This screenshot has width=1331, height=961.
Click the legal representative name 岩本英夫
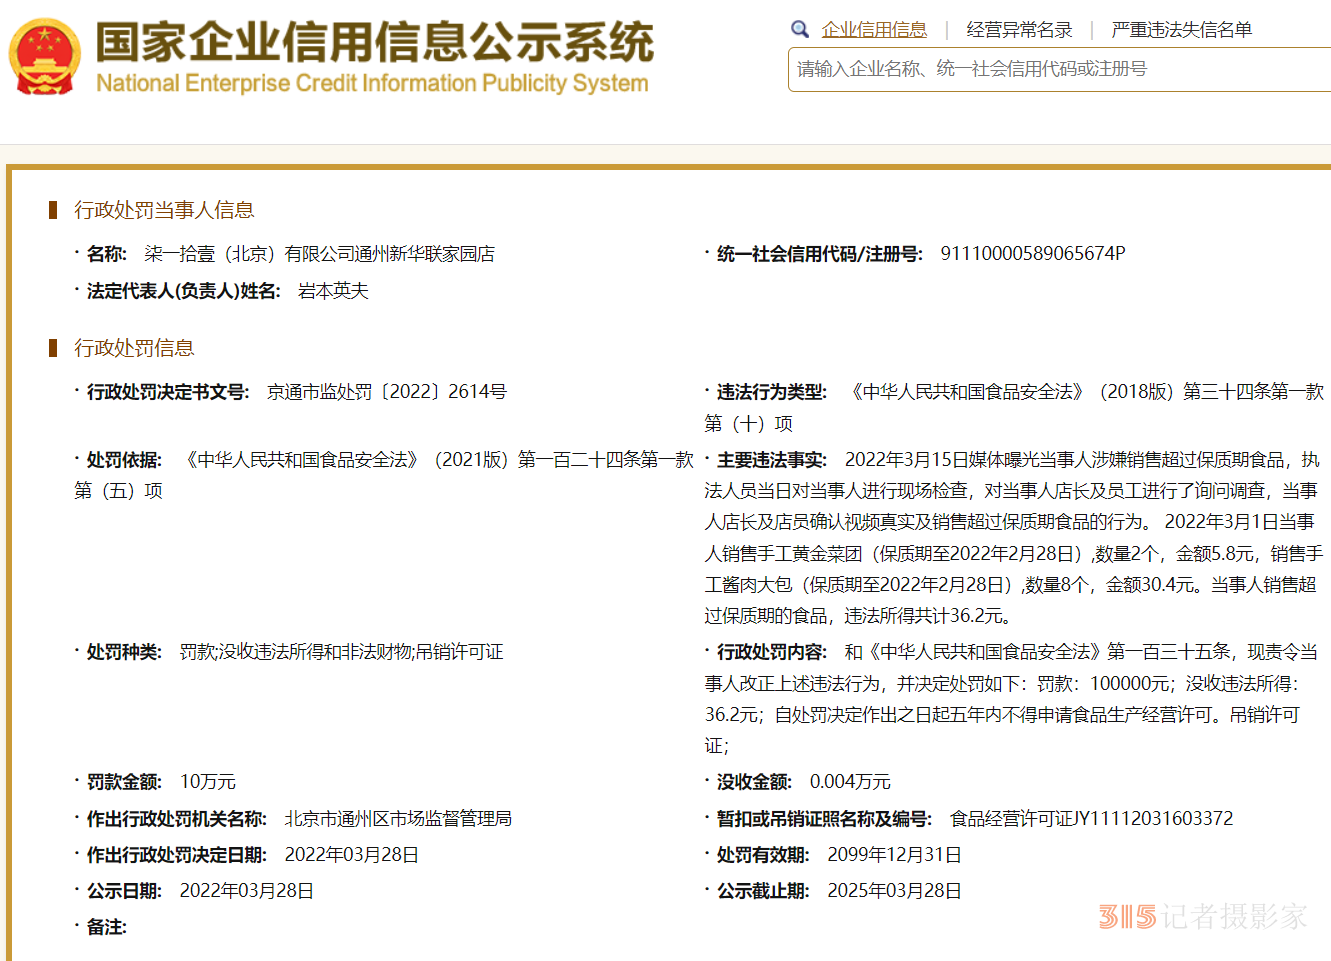click(x=333, y=291)
